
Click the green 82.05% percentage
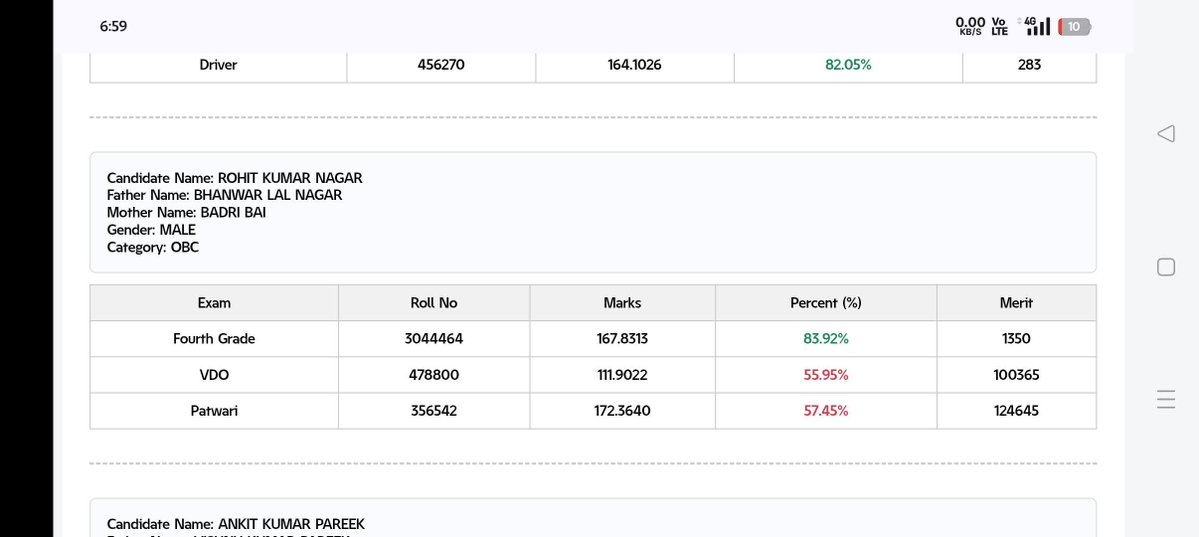pyautogui.click(x=848, y=65)
